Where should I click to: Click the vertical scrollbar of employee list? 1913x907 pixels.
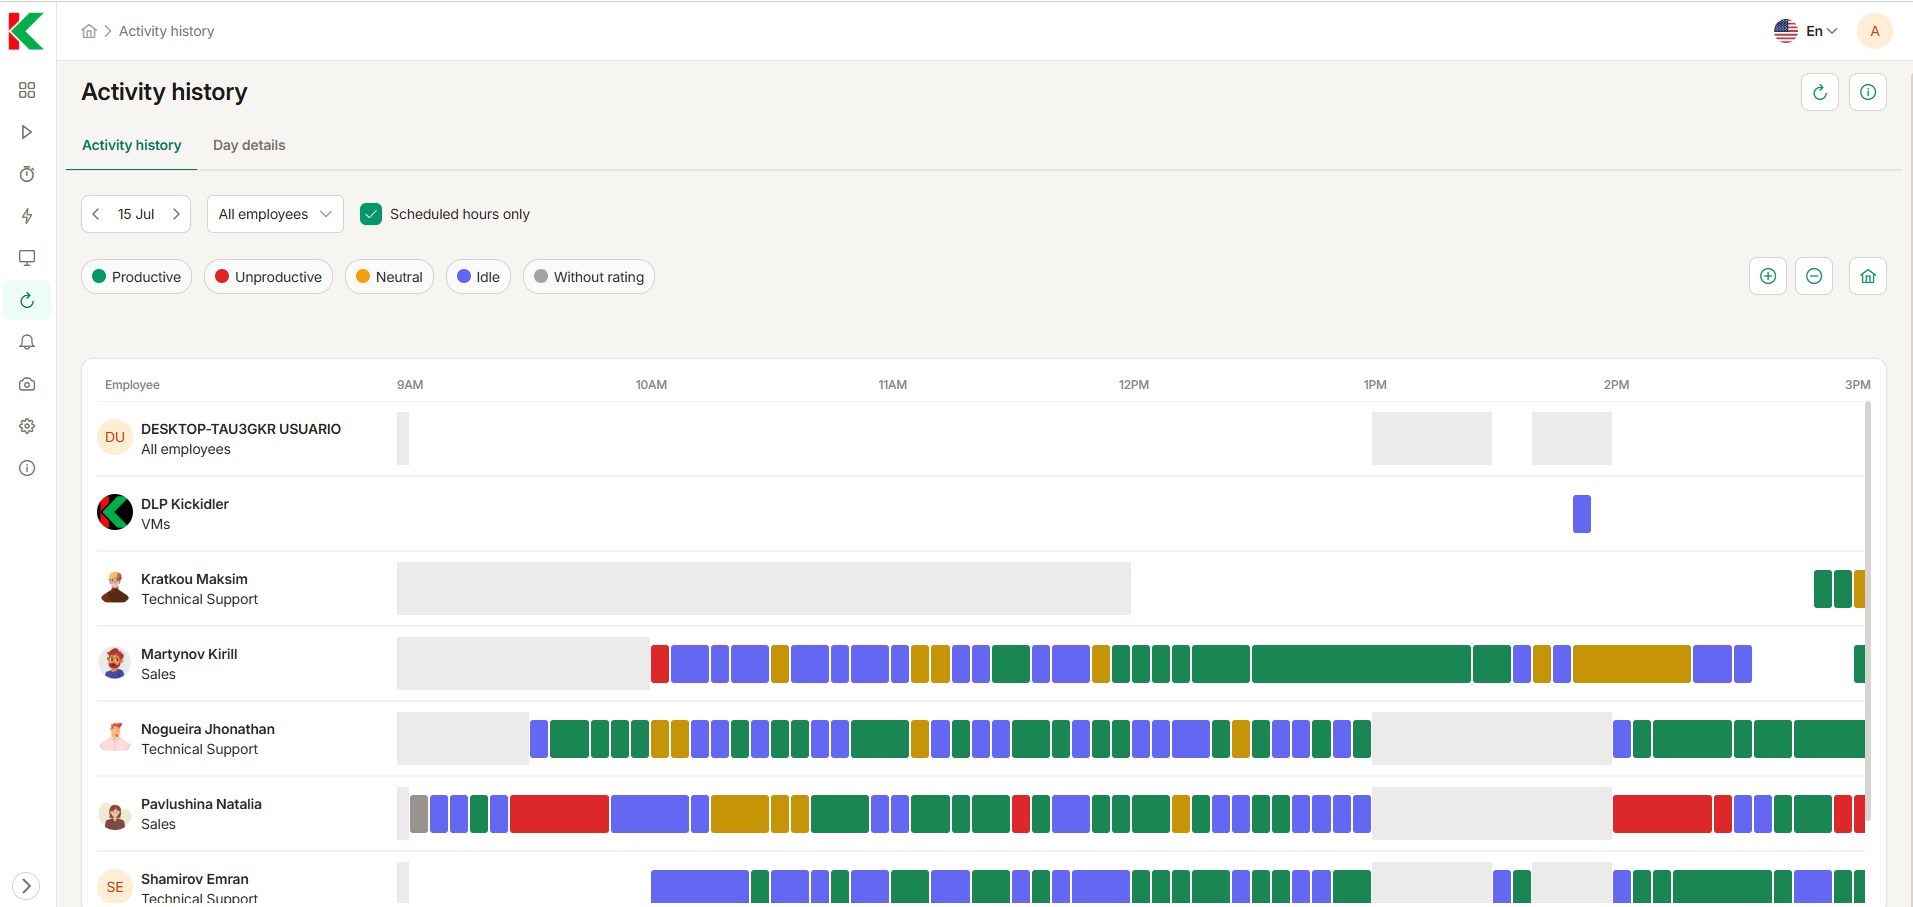click(1868, 610)
